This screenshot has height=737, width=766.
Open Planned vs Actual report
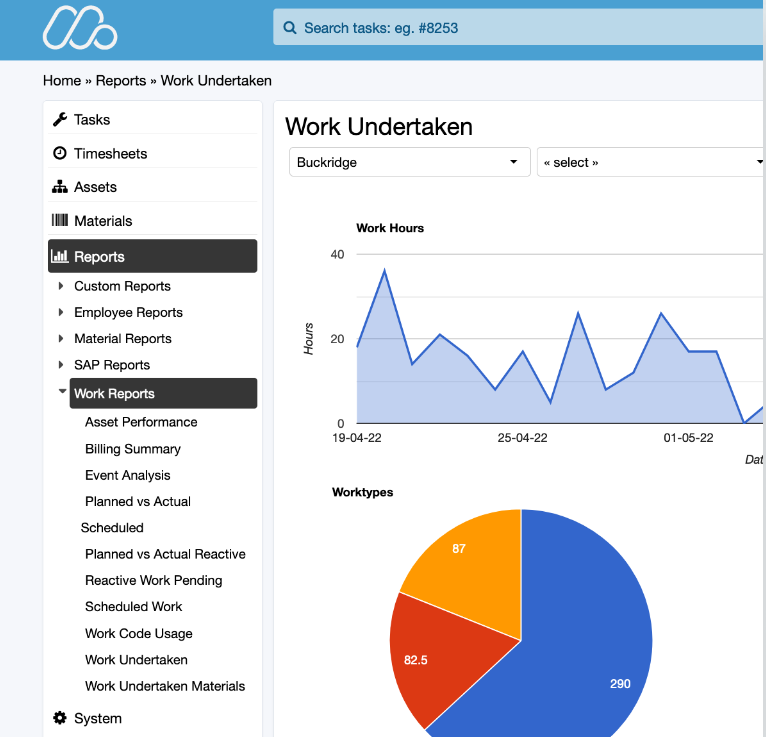pos(138,502)
